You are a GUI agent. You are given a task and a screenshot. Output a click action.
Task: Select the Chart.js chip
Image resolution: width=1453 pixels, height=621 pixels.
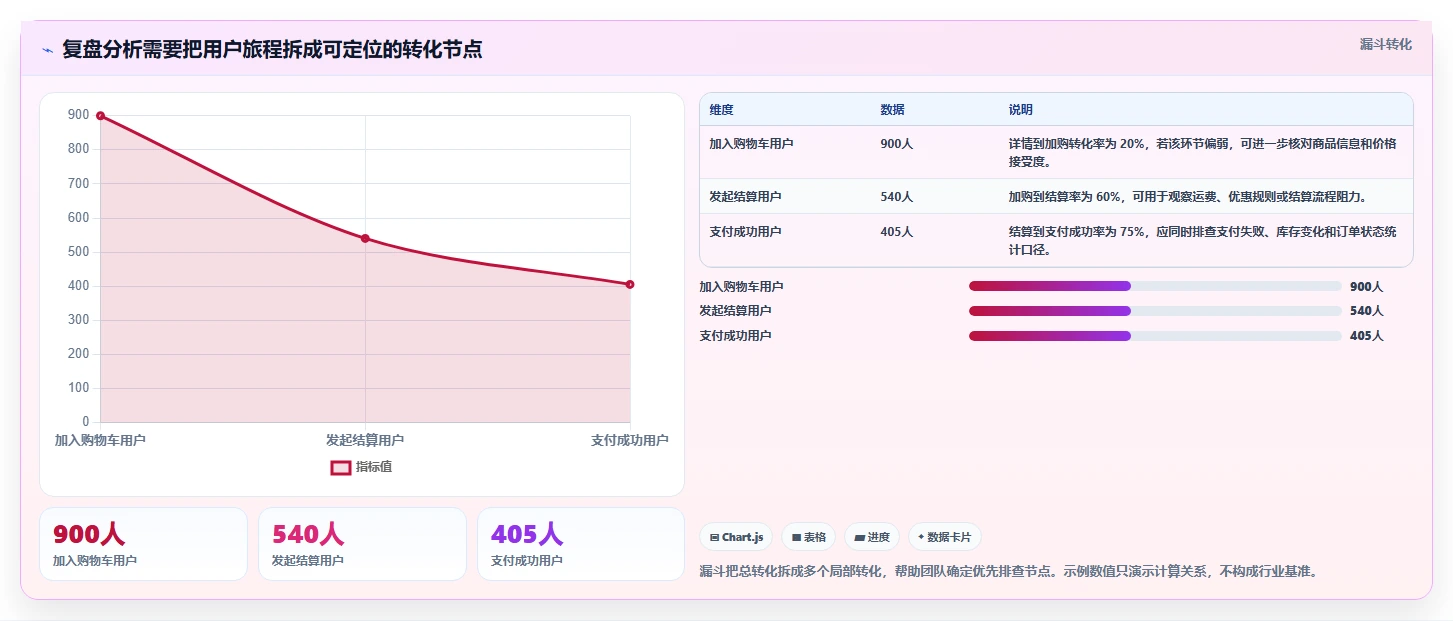735,537
